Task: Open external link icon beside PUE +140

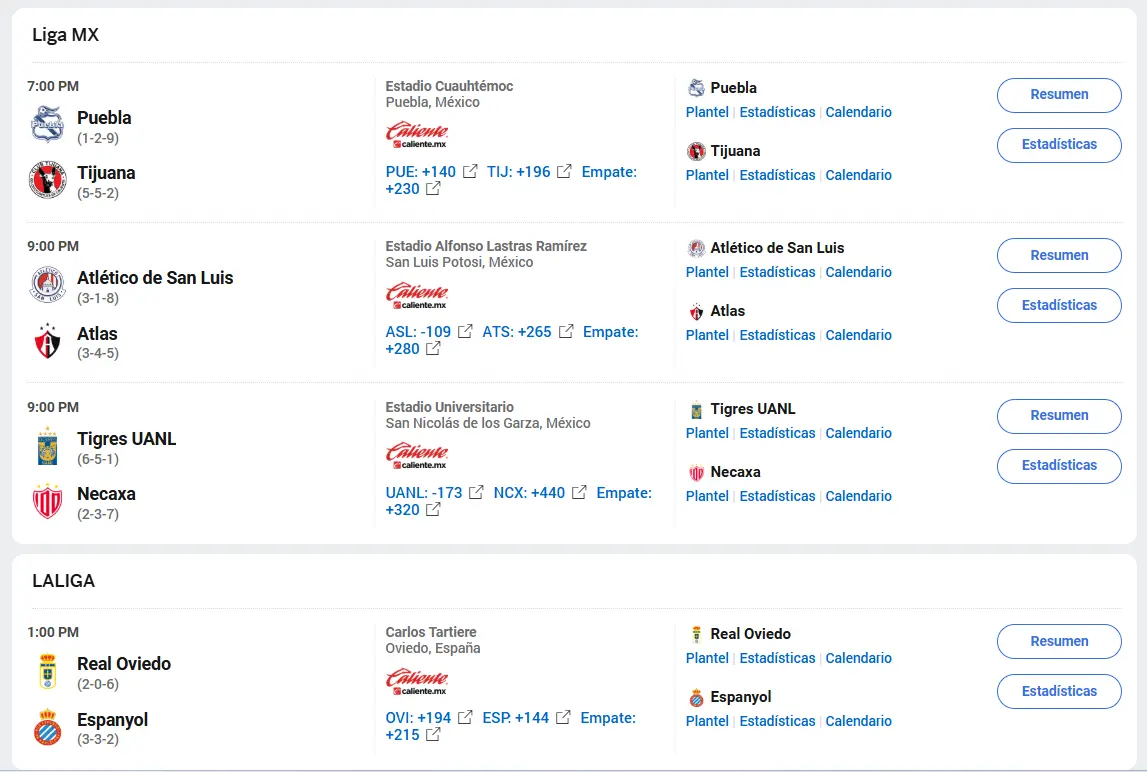Action: tap(470, 172)
